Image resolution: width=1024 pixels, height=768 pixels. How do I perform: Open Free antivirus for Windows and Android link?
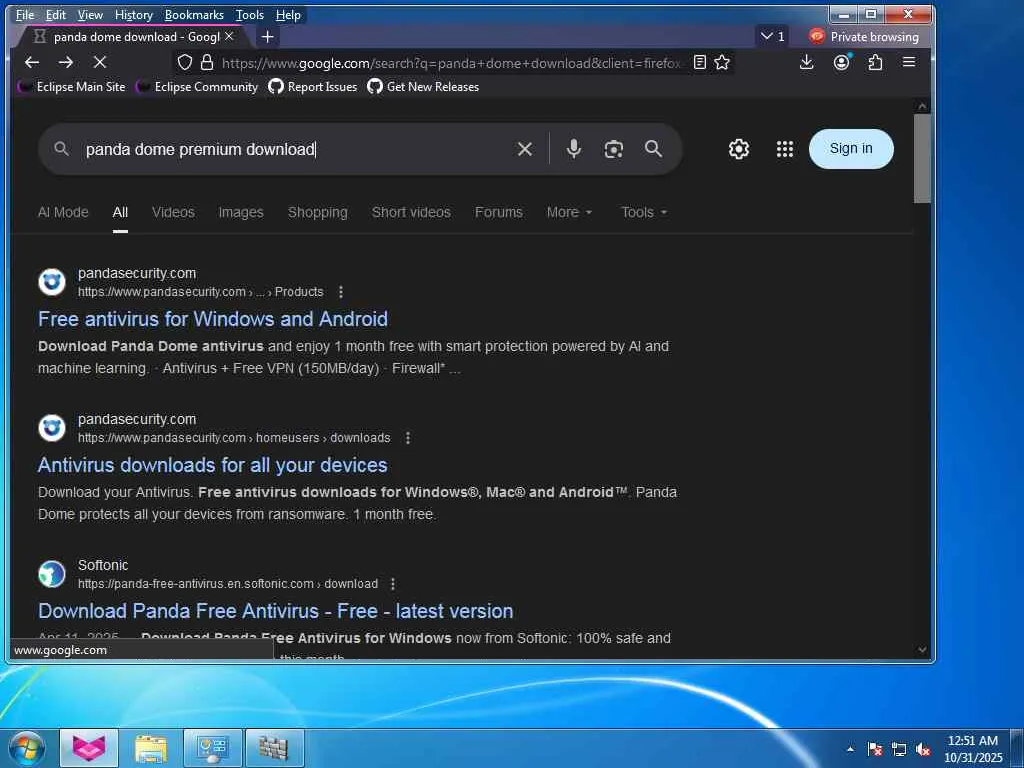(x=213, y=319)
